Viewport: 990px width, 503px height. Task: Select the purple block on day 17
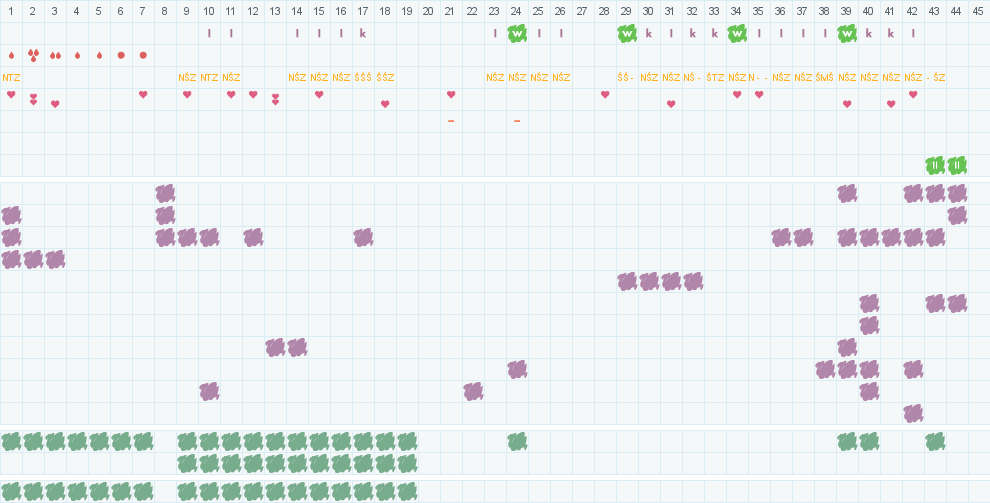pyautogui.click(x=363, y=237)
